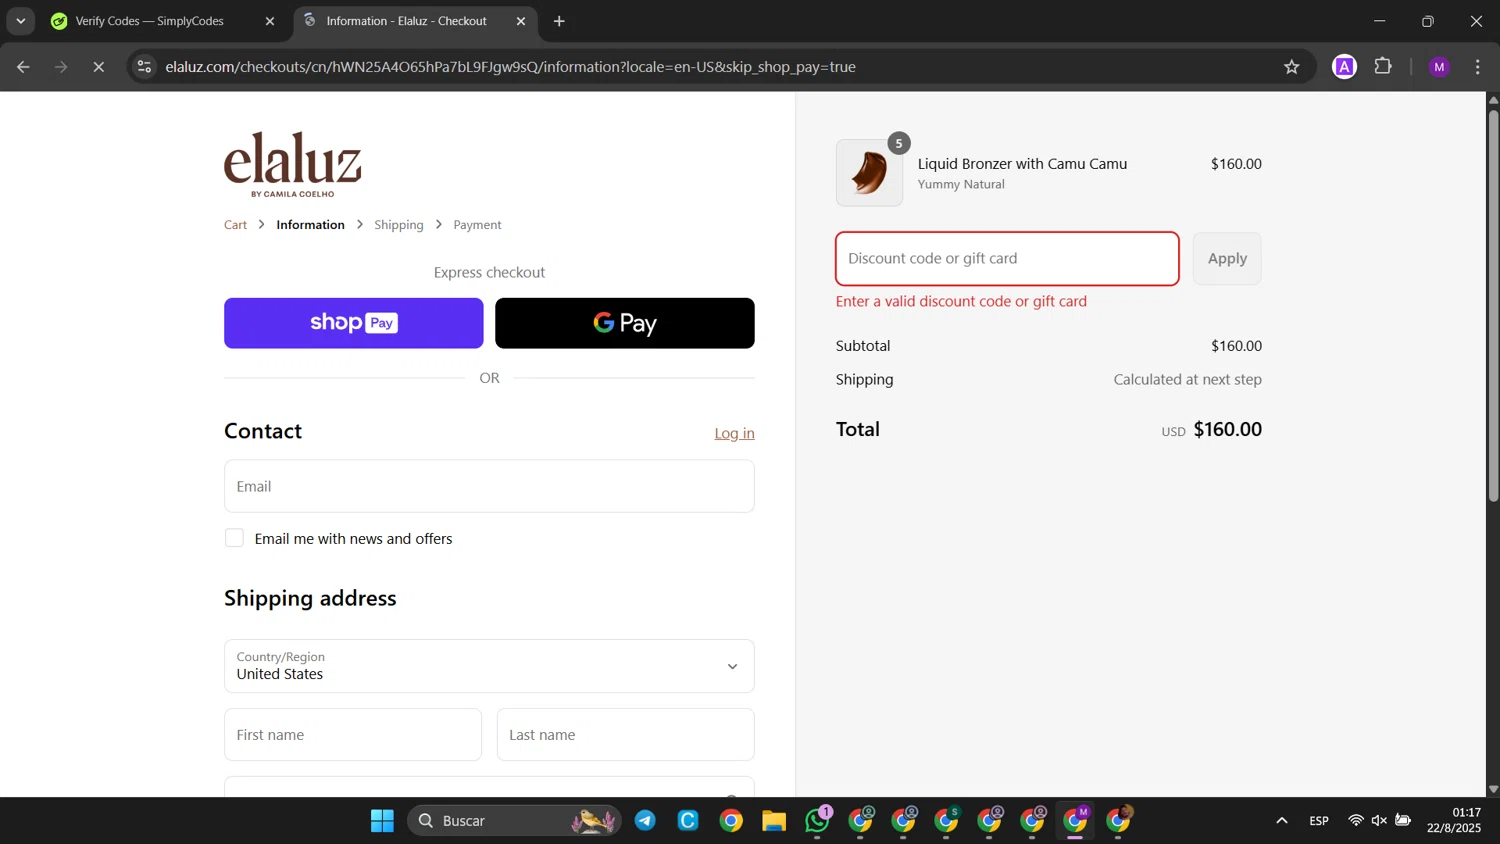Click the Email input field
This screenshot has width=1500, height=844.
[x=489, y=486]
